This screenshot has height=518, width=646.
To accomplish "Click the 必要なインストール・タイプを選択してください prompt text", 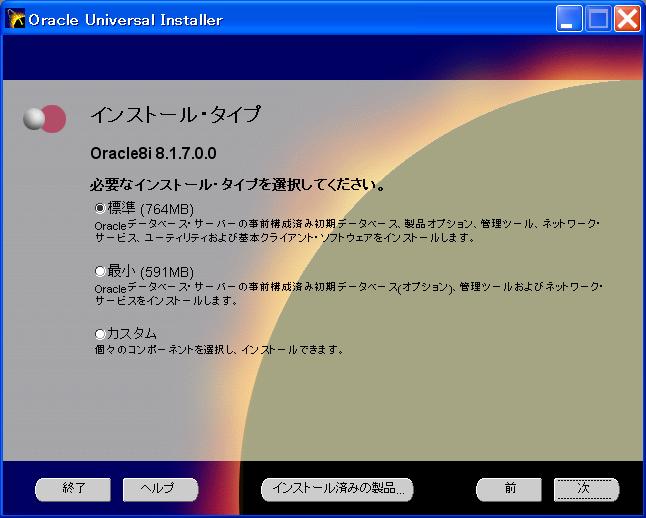I will pyautogui.click(x=238, y=185).
